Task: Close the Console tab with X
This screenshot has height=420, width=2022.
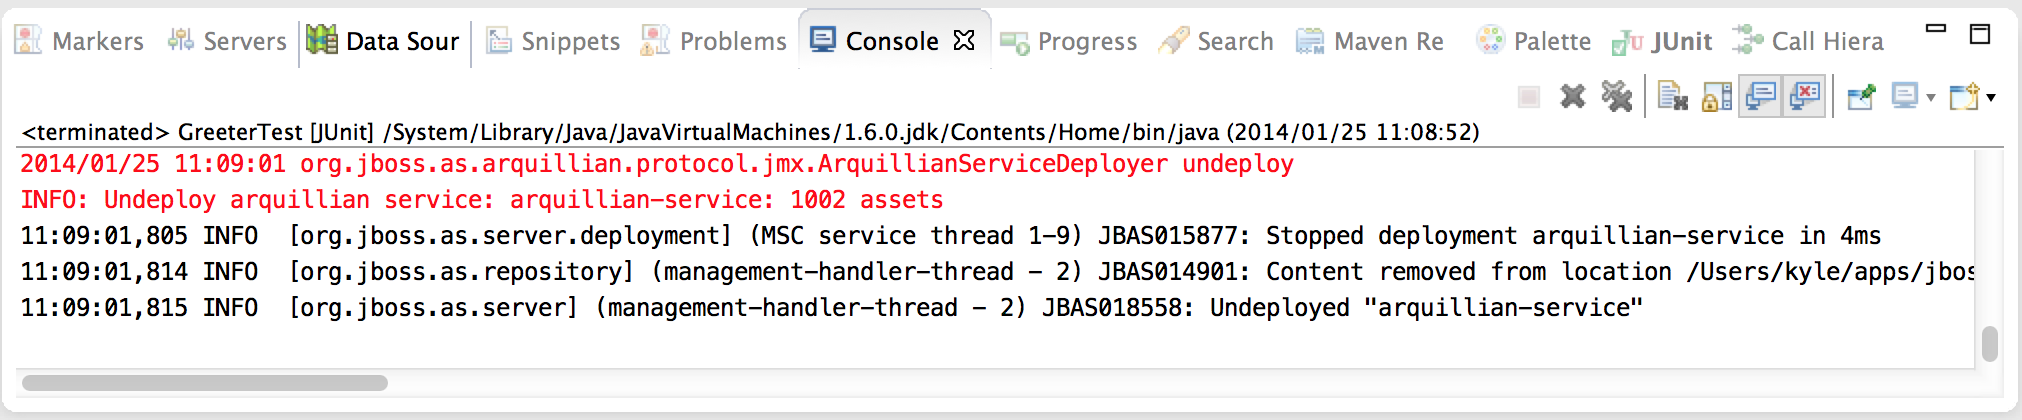Action: pos(964,40)
